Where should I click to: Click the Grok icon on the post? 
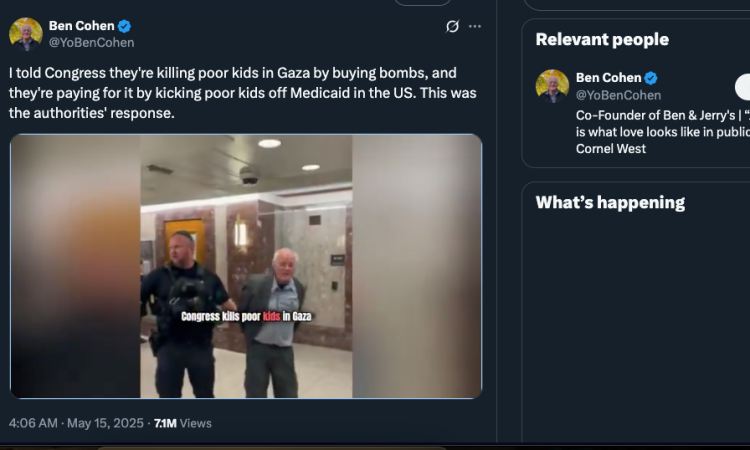[452, 26]
